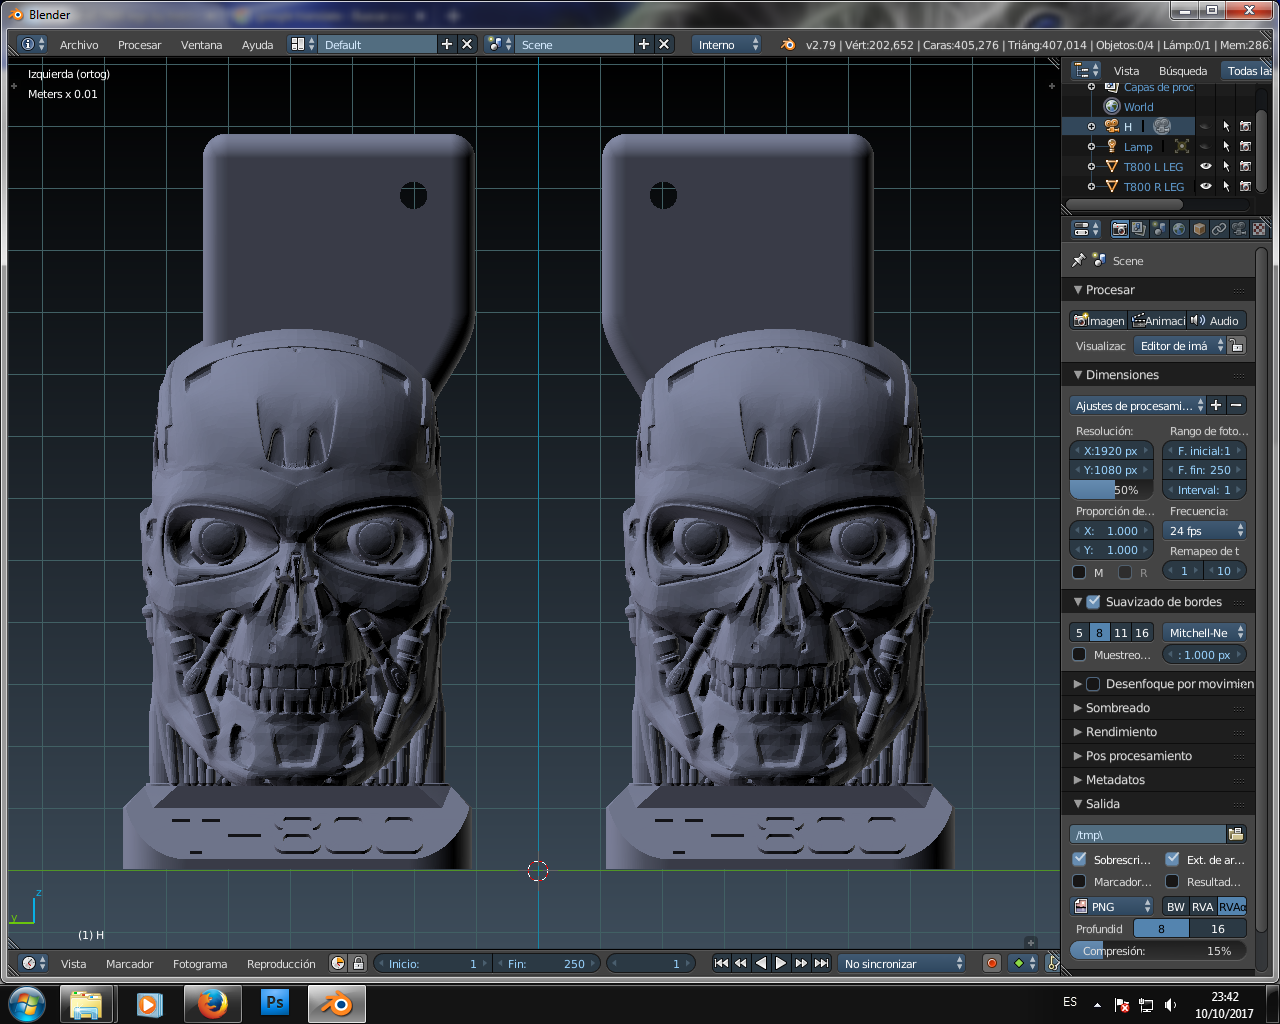The height and width of the screenshot is (1024, 1280).
Task: Click the folder icon beside /tmp\ path
Action: point(1236,834)
